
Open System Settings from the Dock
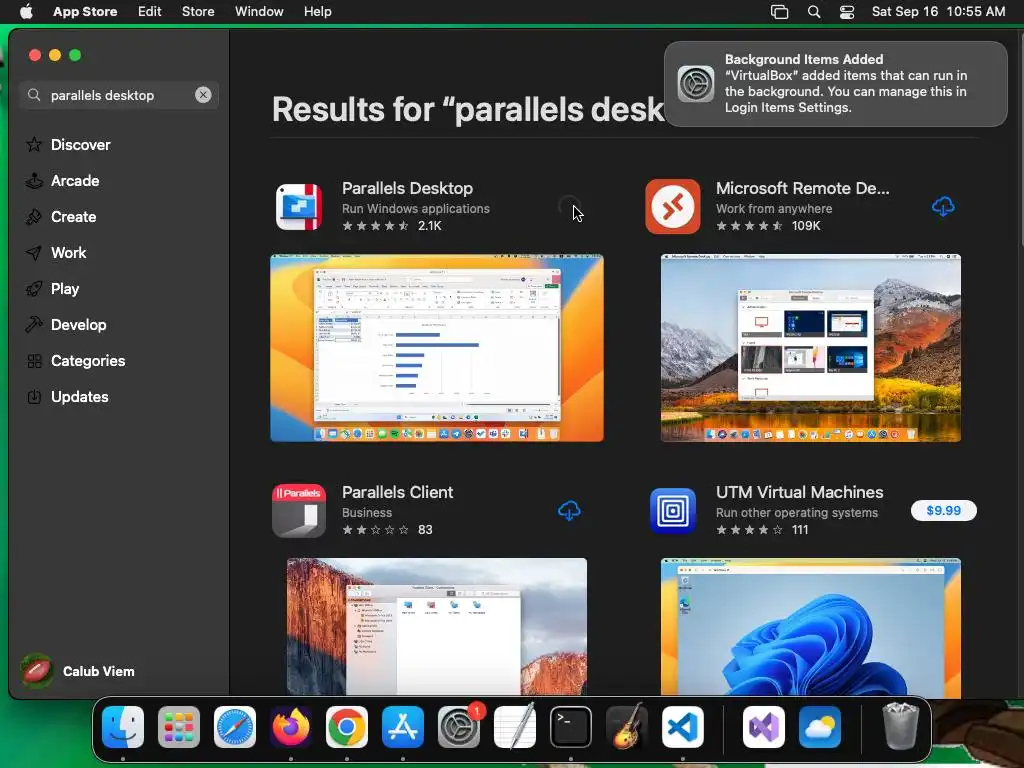[x=459, y=727]
